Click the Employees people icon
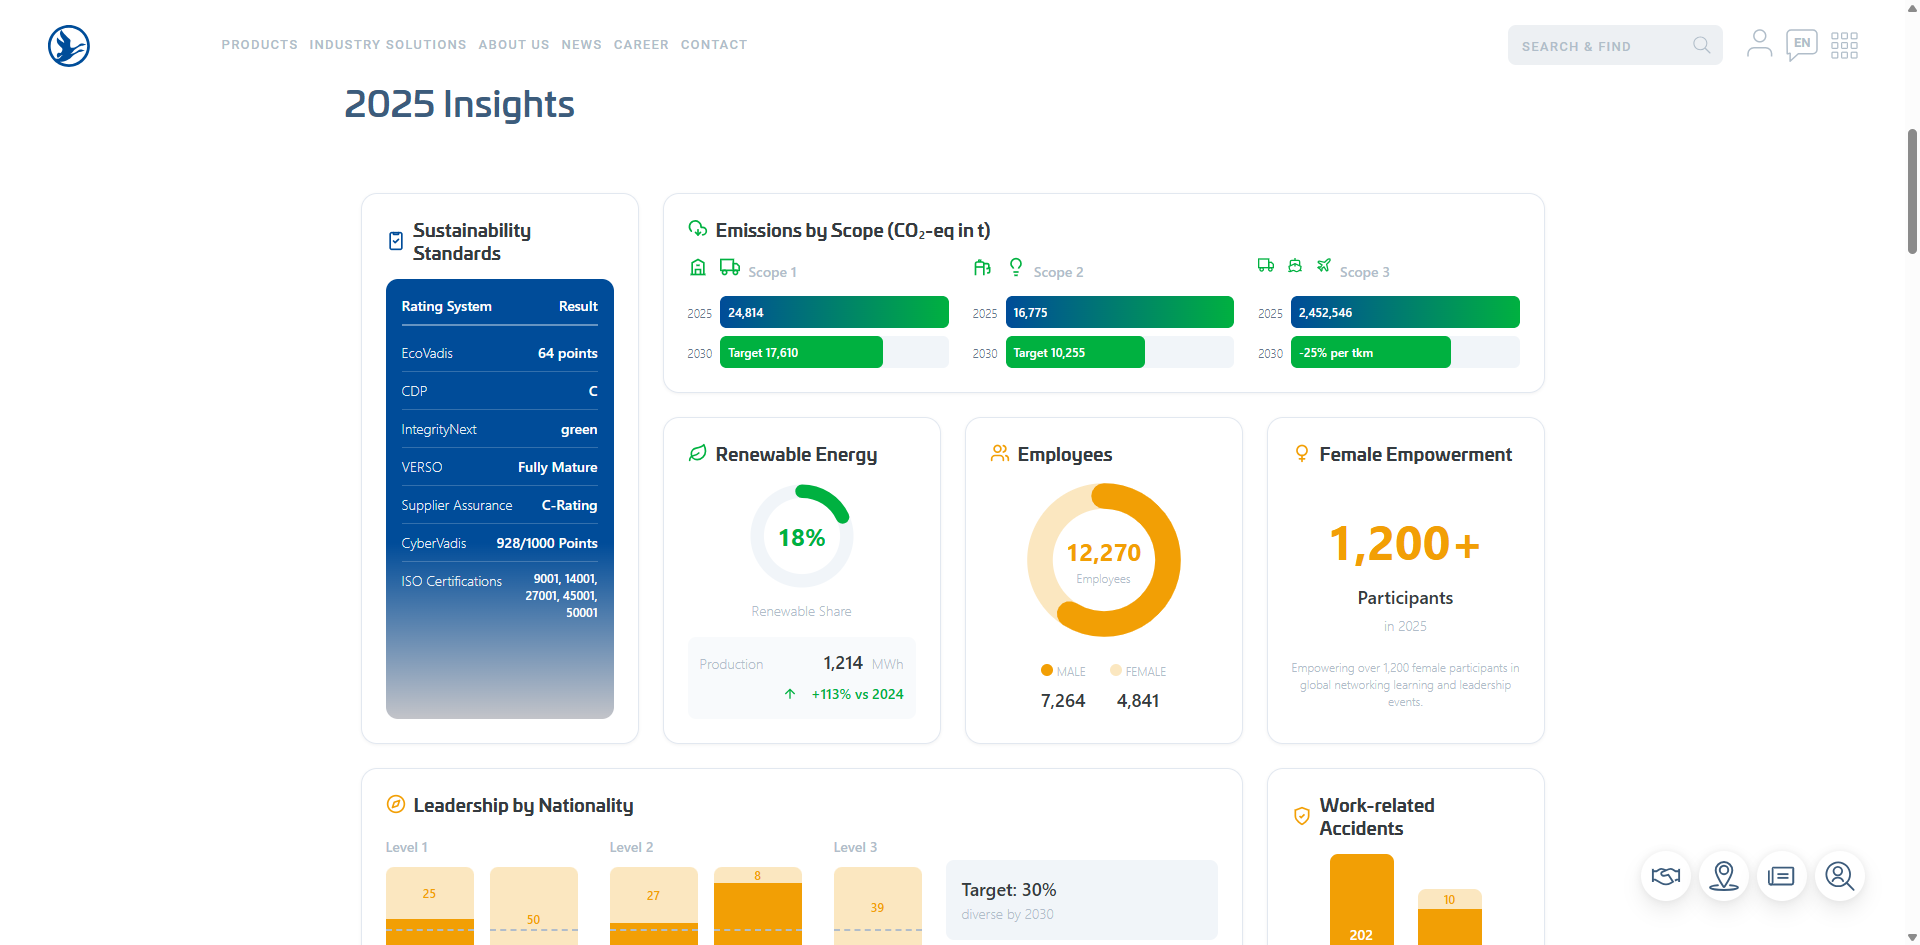 click(1000, 453)
